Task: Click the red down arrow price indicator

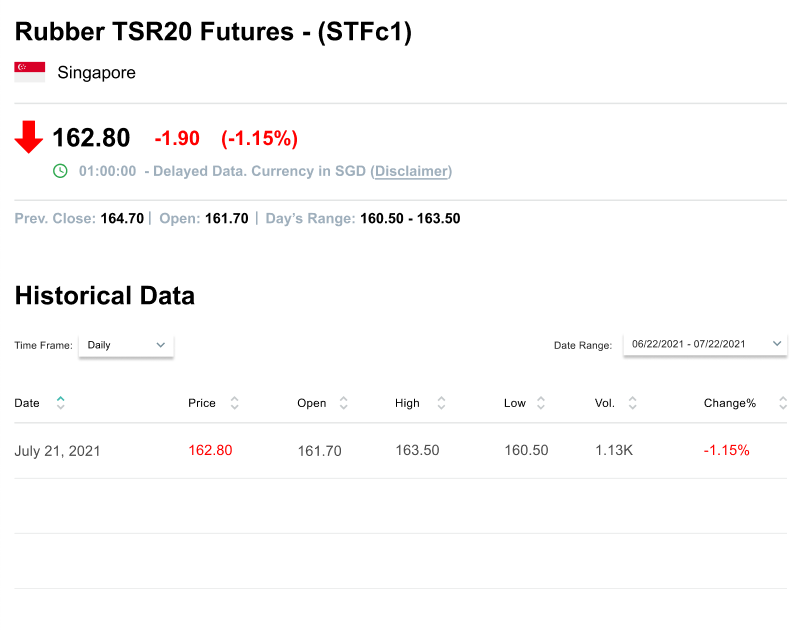Action: pos(29,137)
